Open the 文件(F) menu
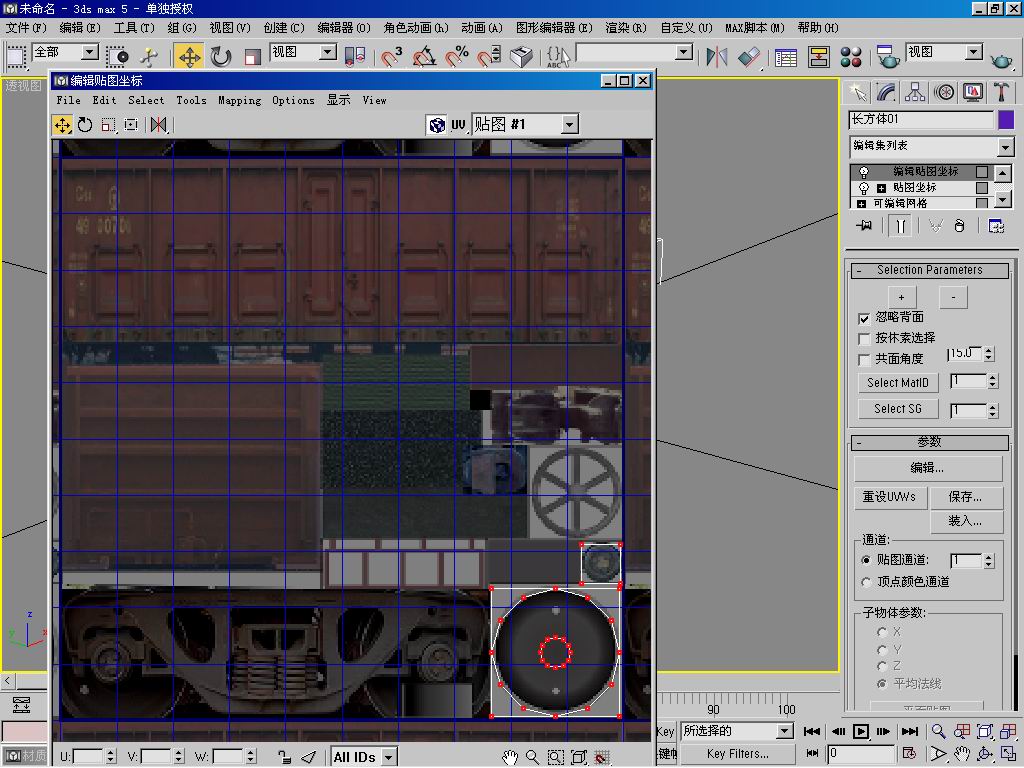Screen dimensions: 1024x768 [26, 28]
